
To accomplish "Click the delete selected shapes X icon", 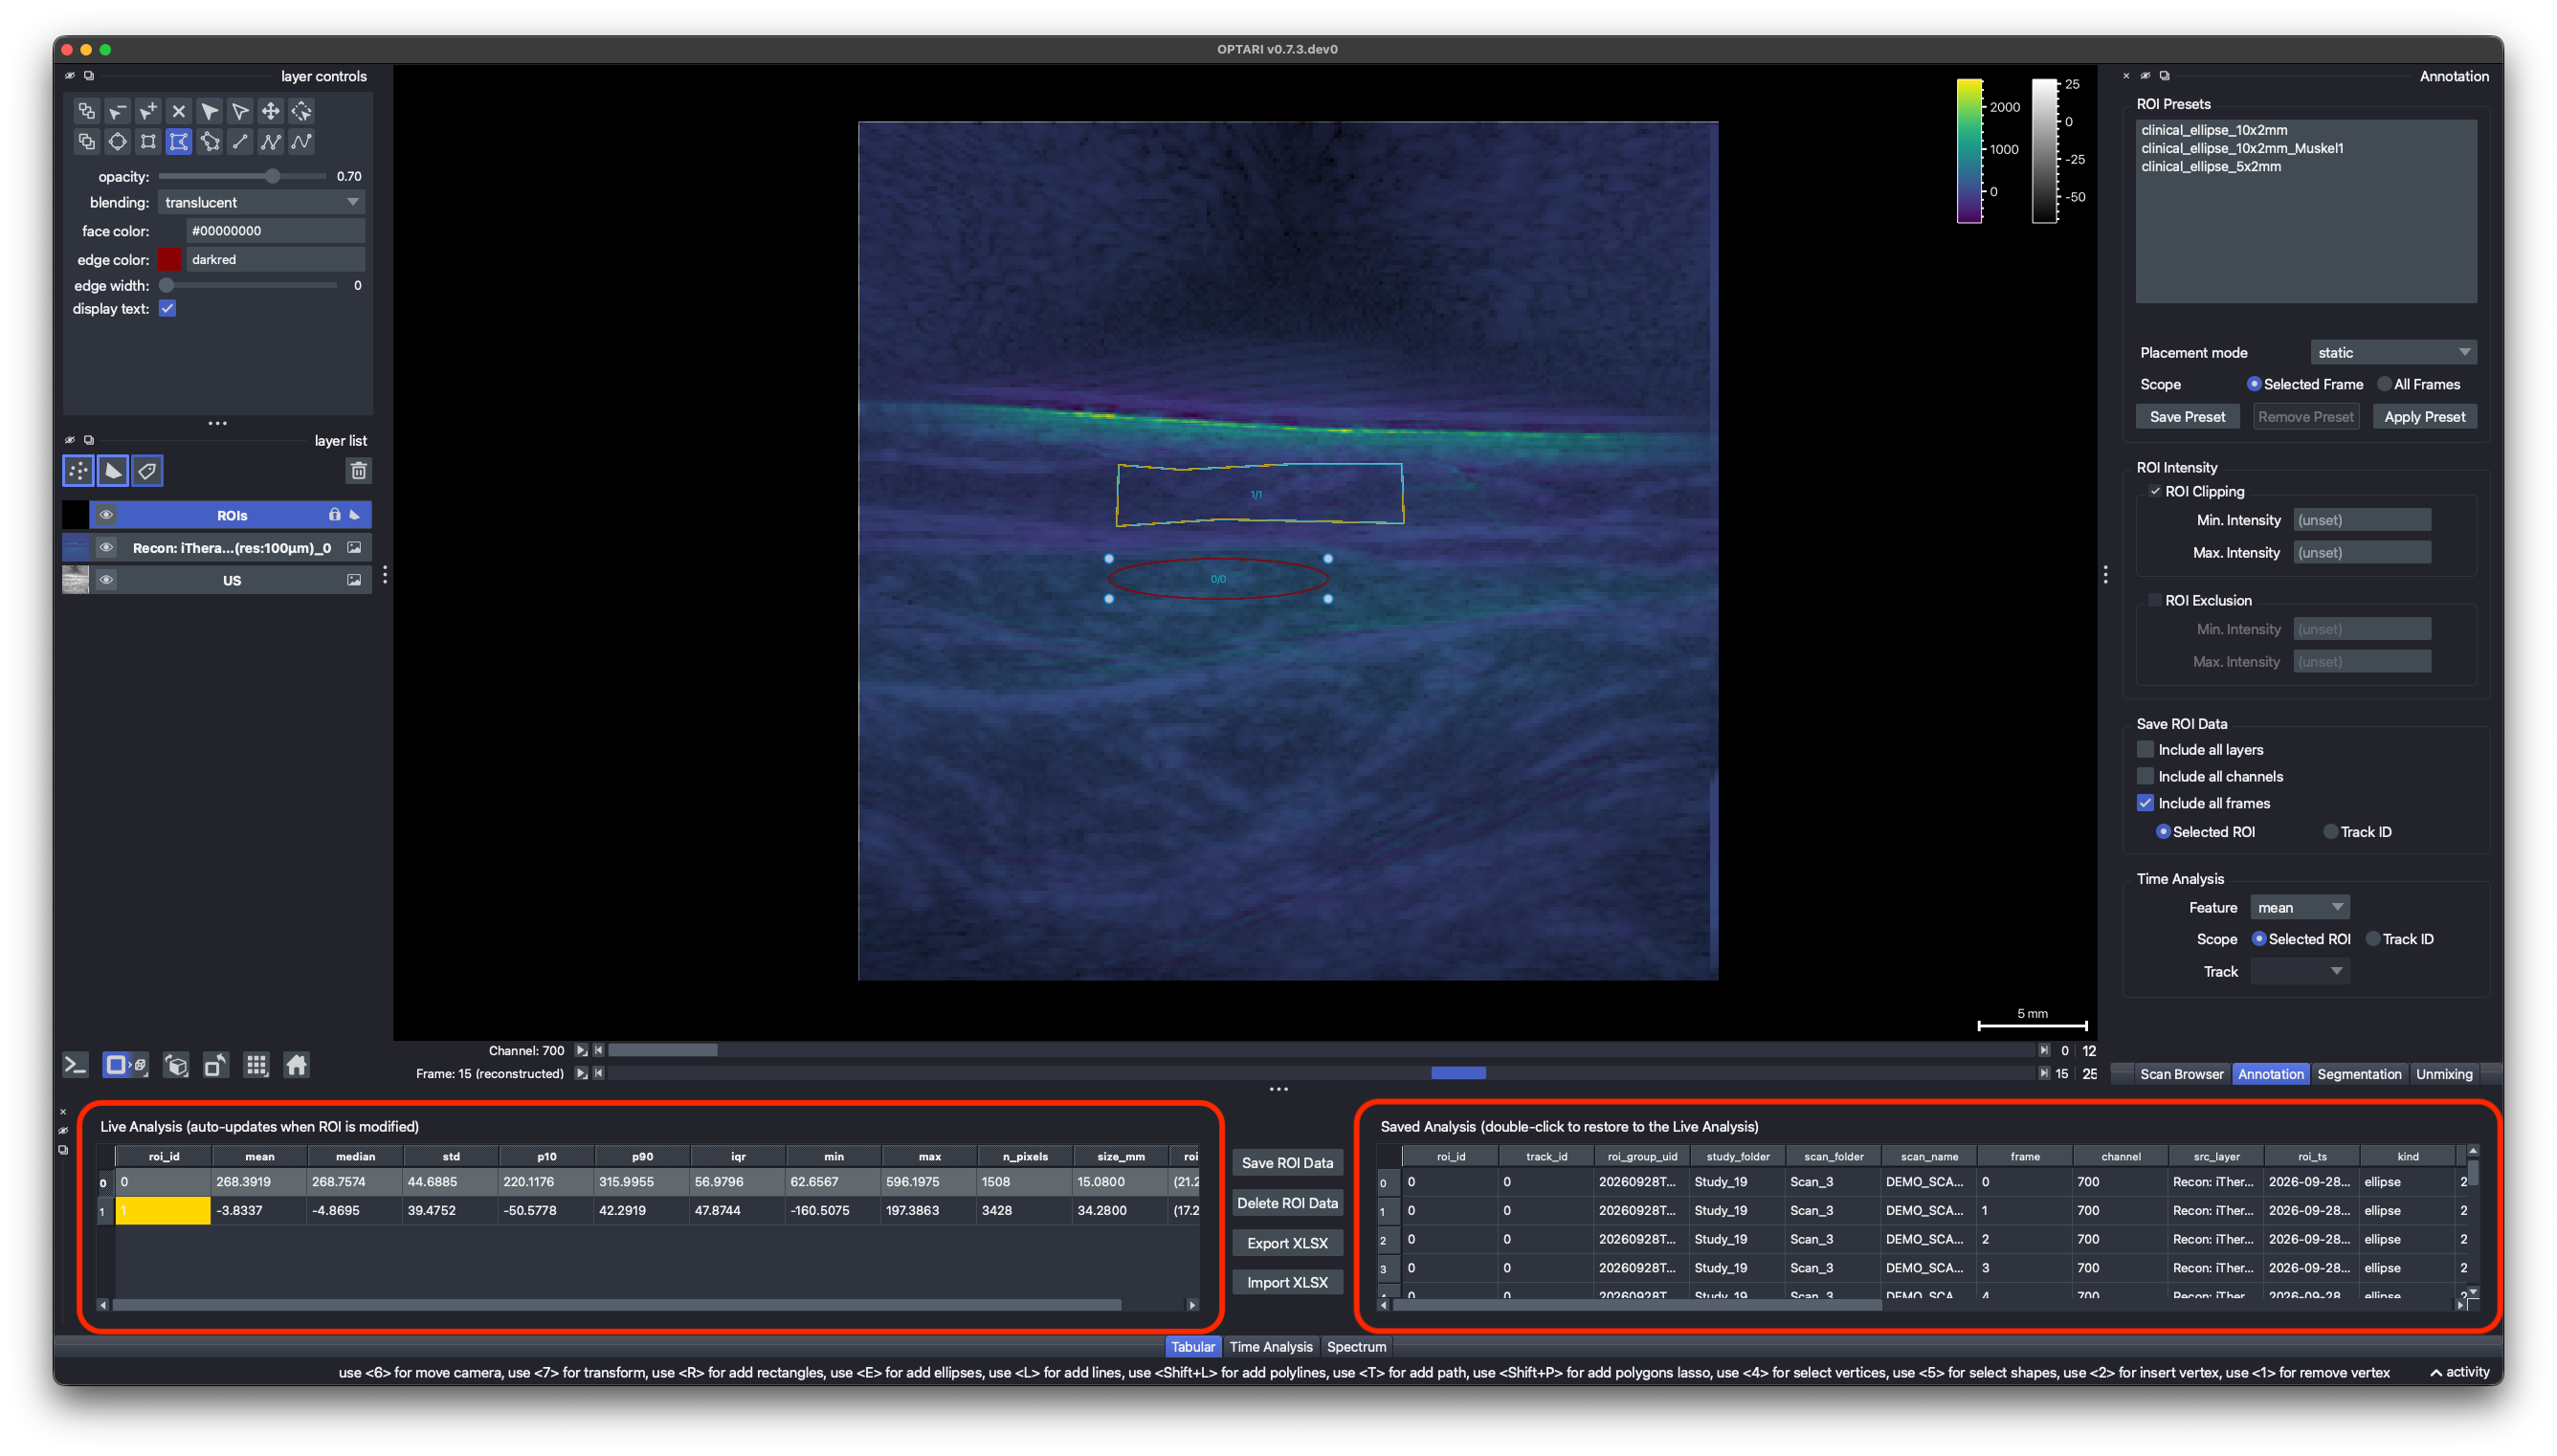I will click(178, 111).
